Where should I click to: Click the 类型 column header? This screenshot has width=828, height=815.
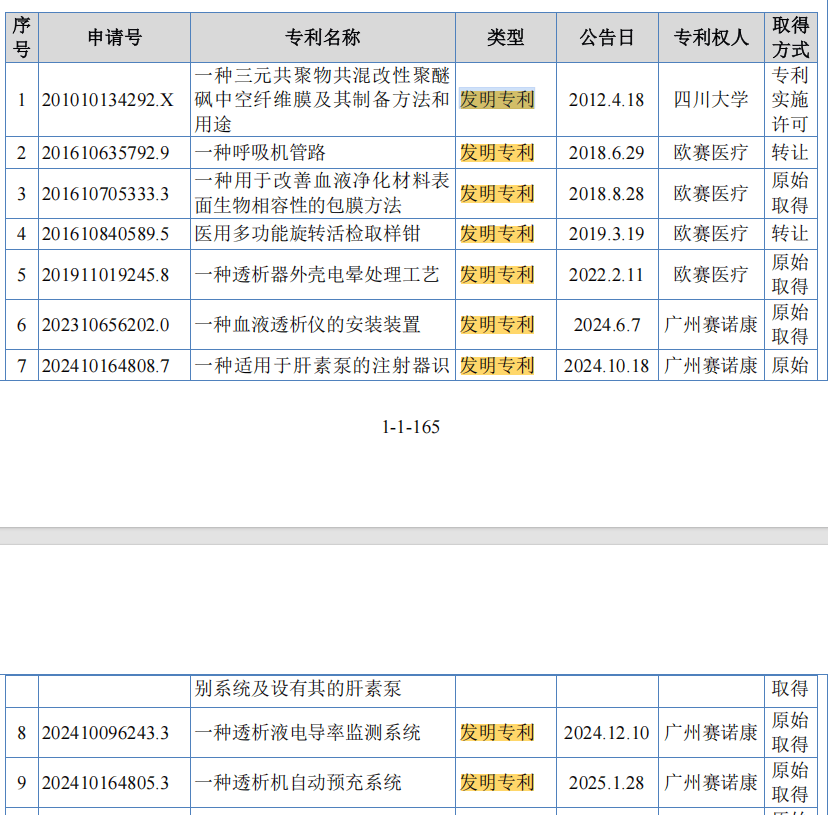coord(505,38)
